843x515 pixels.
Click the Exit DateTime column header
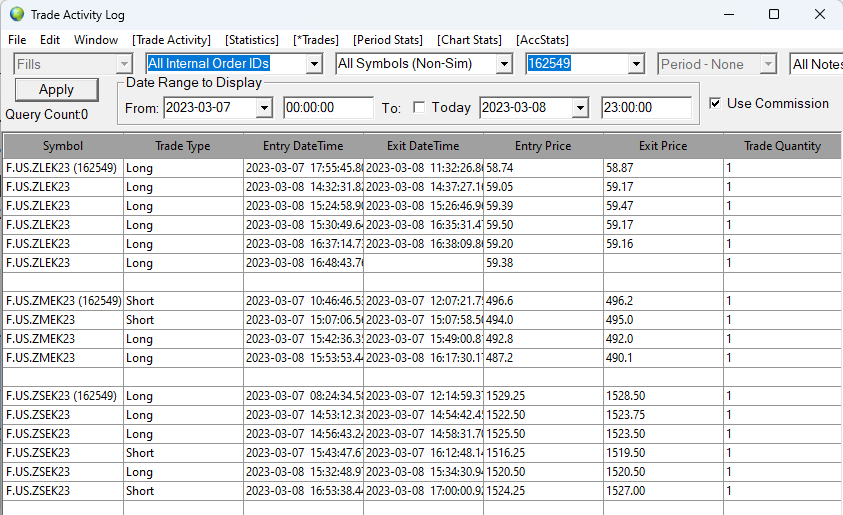[x=423, y=146]
